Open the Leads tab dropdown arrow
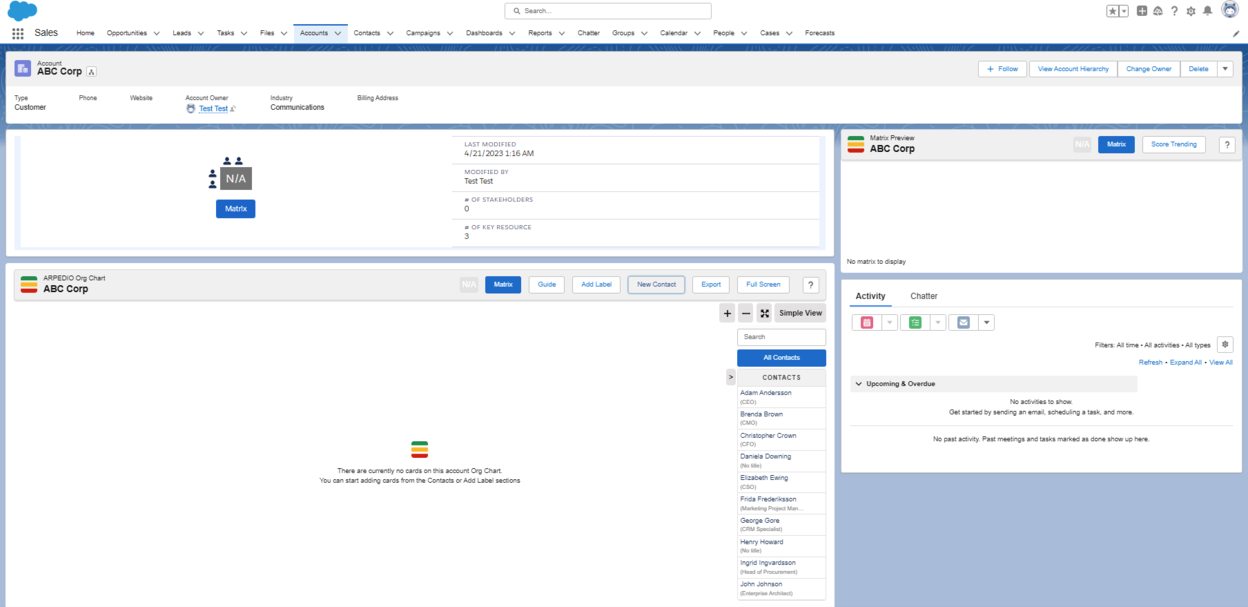Viewport: 1248px width, 607px height. click(201, 33)
